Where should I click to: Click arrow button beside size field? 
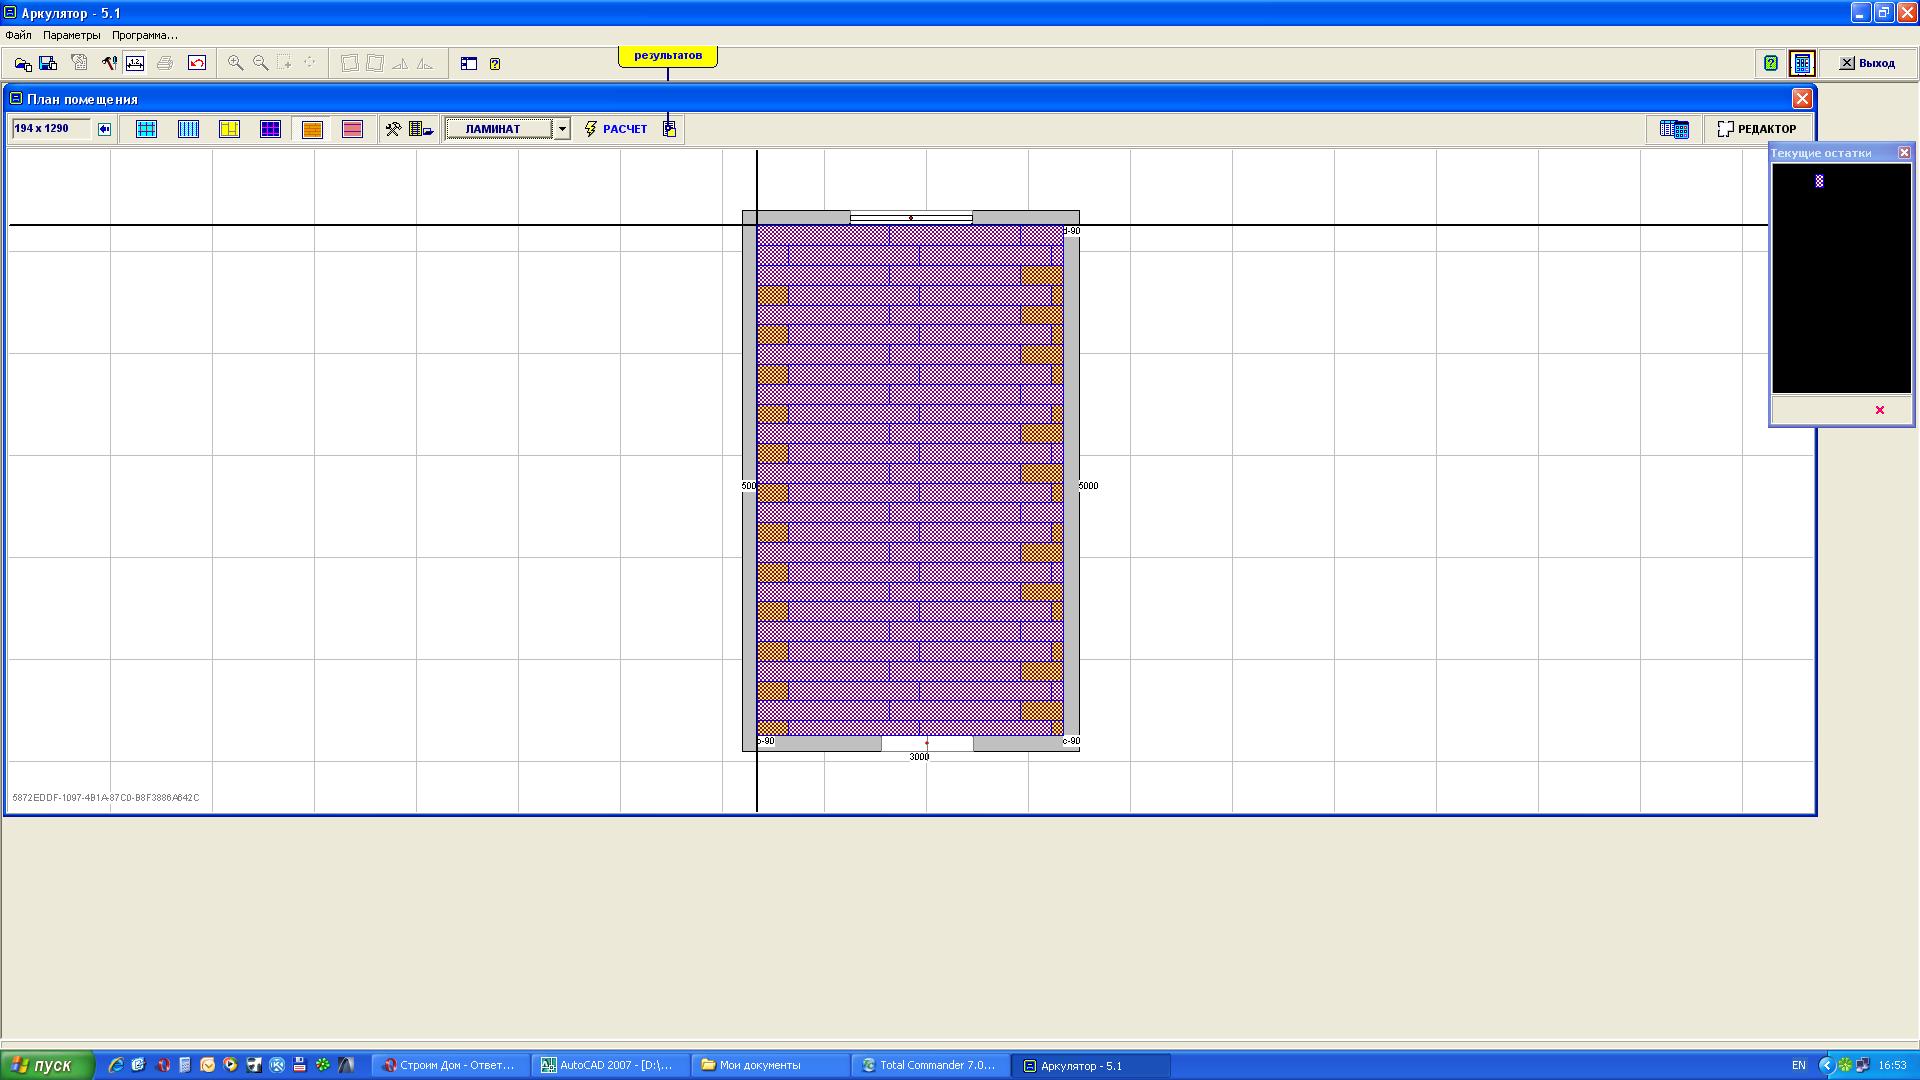pyautogui.click(x=104, y=129)
